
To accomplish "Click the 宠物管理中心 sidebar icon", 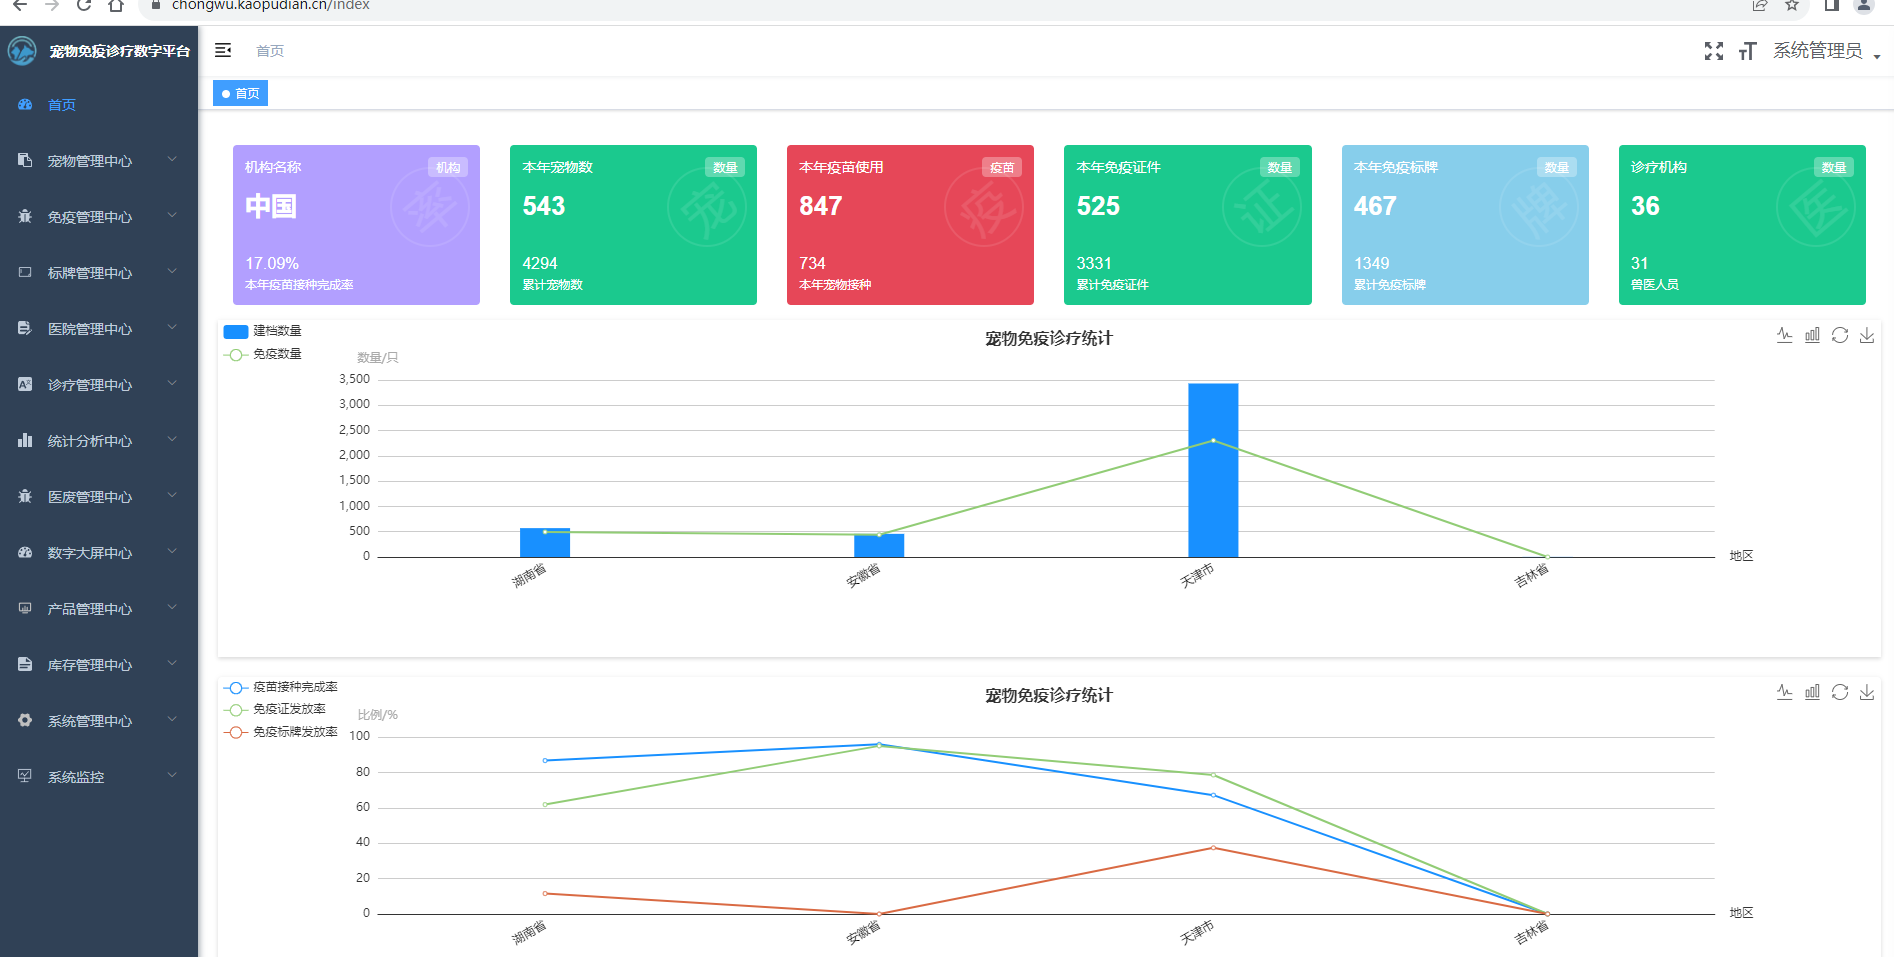I will (25, 160).
